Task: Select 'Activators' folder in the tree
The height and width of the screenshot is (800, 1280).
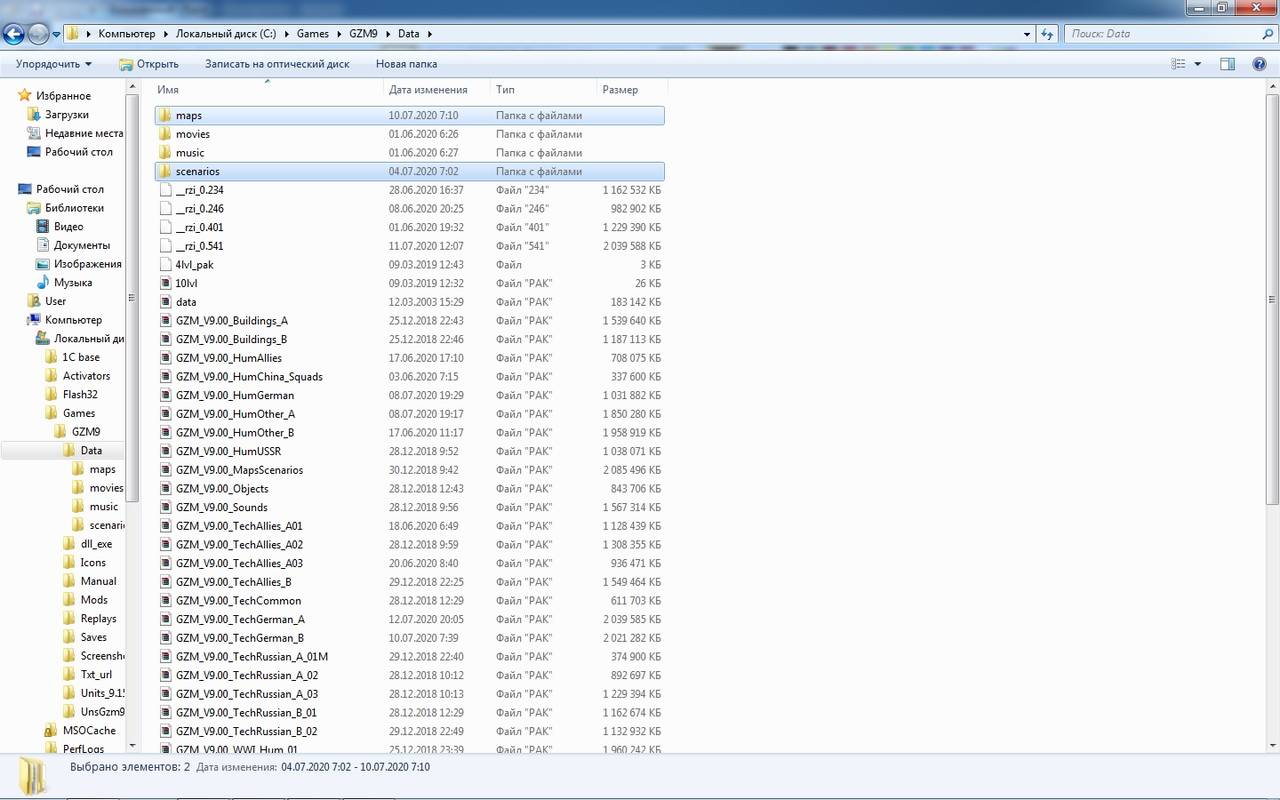Action: [87, 376]
